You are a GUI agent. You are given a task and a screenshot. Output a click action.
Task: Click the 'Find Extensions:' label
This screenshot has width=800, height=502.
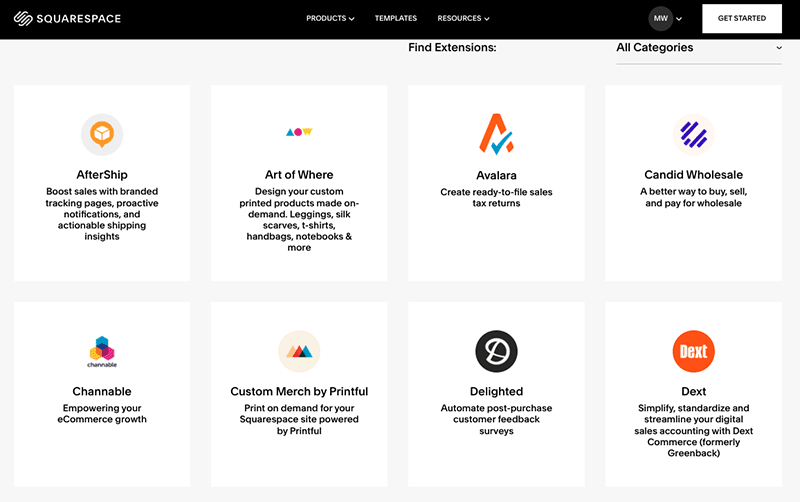(452, 47)
